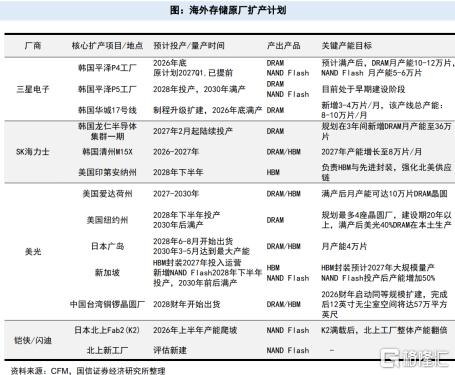Select the 2028年下半年 cell for 印第安纳州

point(178,172)
